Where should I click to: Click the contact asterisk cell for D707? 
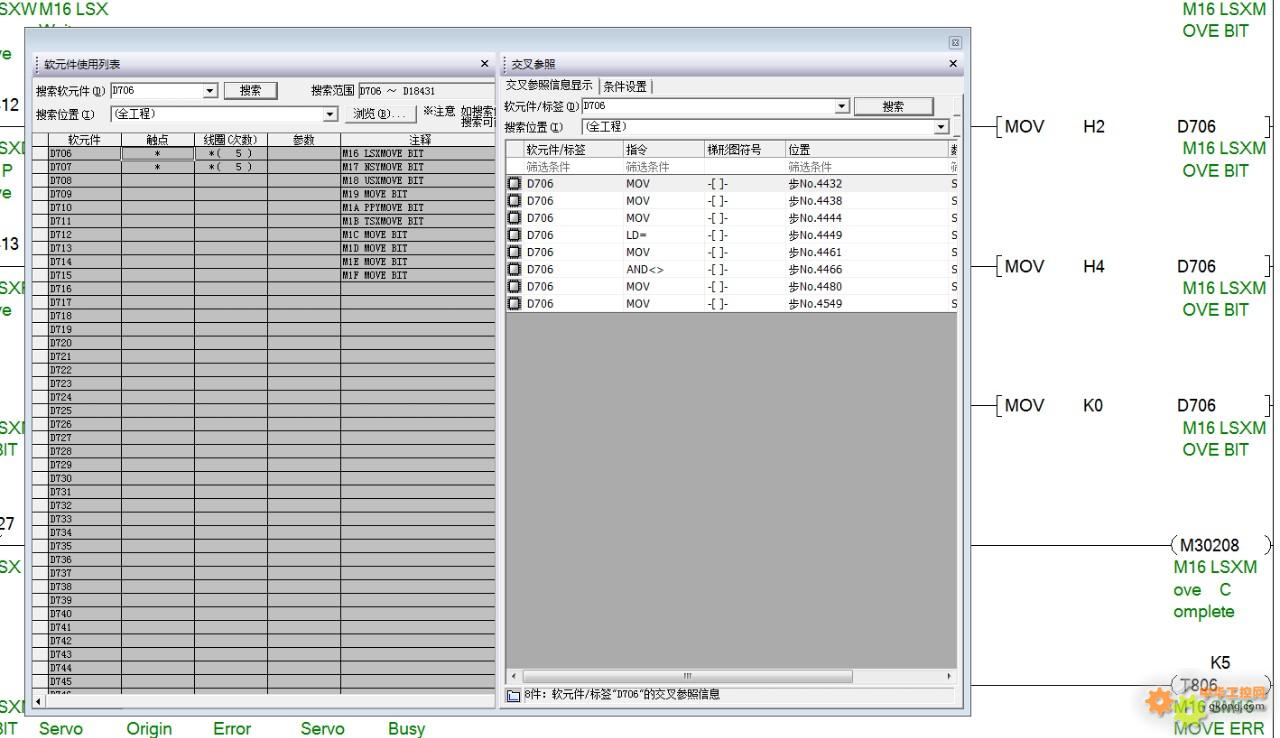click(158, 167)
